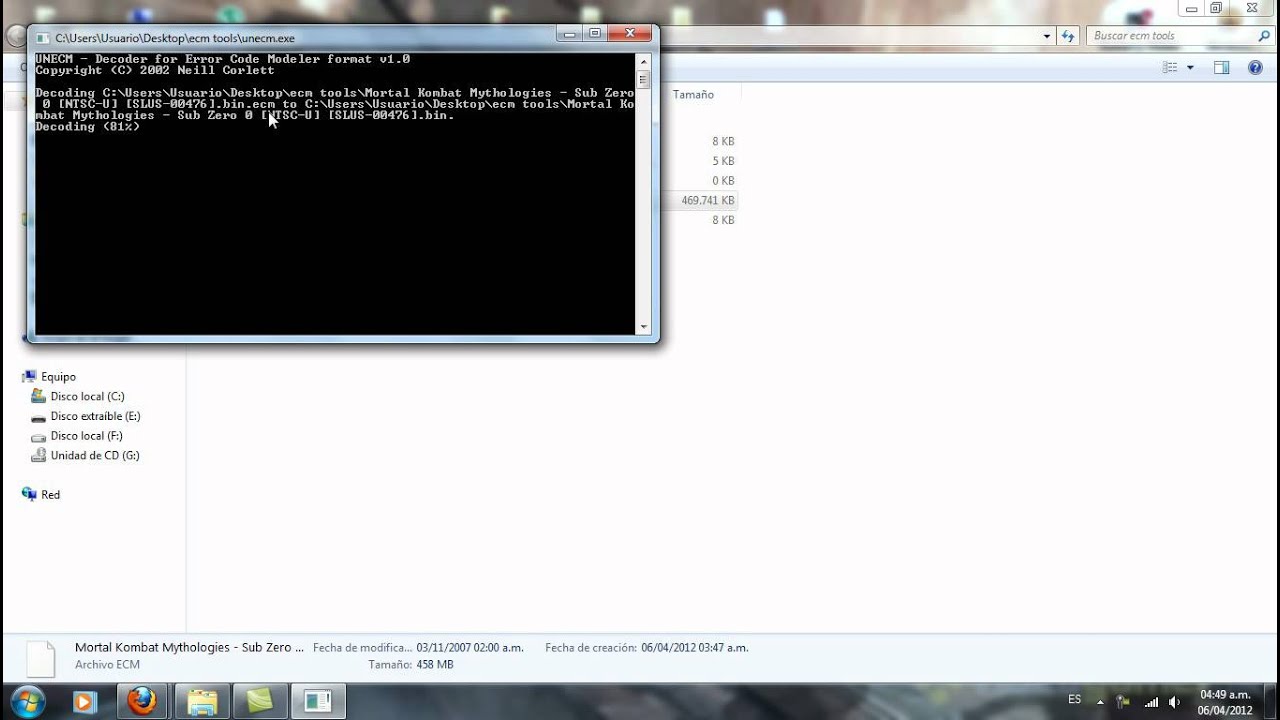Open the Explorer address bar history dropdown
Viewport: 1280px width, 720px height.
(1047, 36)
